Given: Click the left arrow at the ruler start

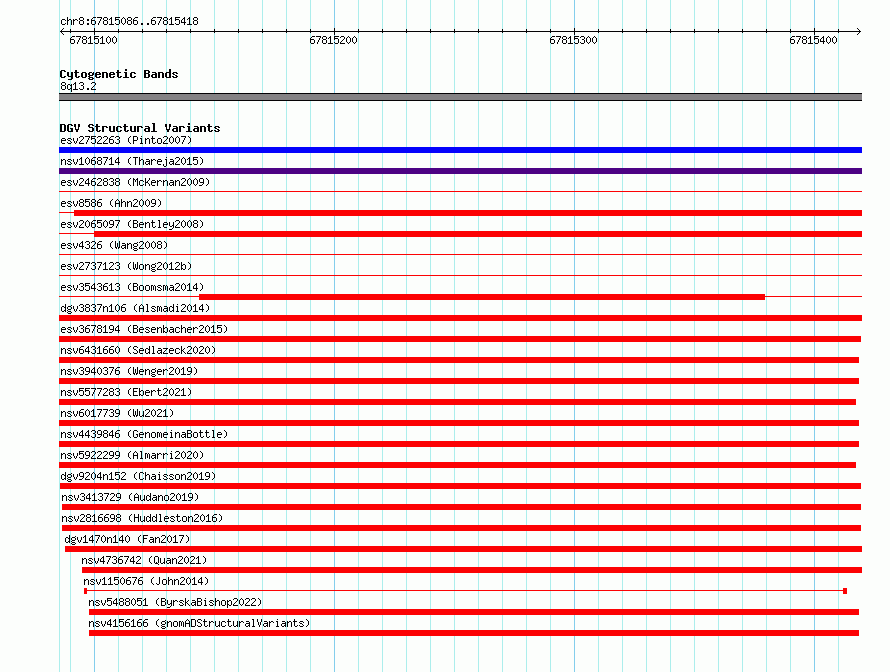Looking at the screenshot, I should click(63, 31).
